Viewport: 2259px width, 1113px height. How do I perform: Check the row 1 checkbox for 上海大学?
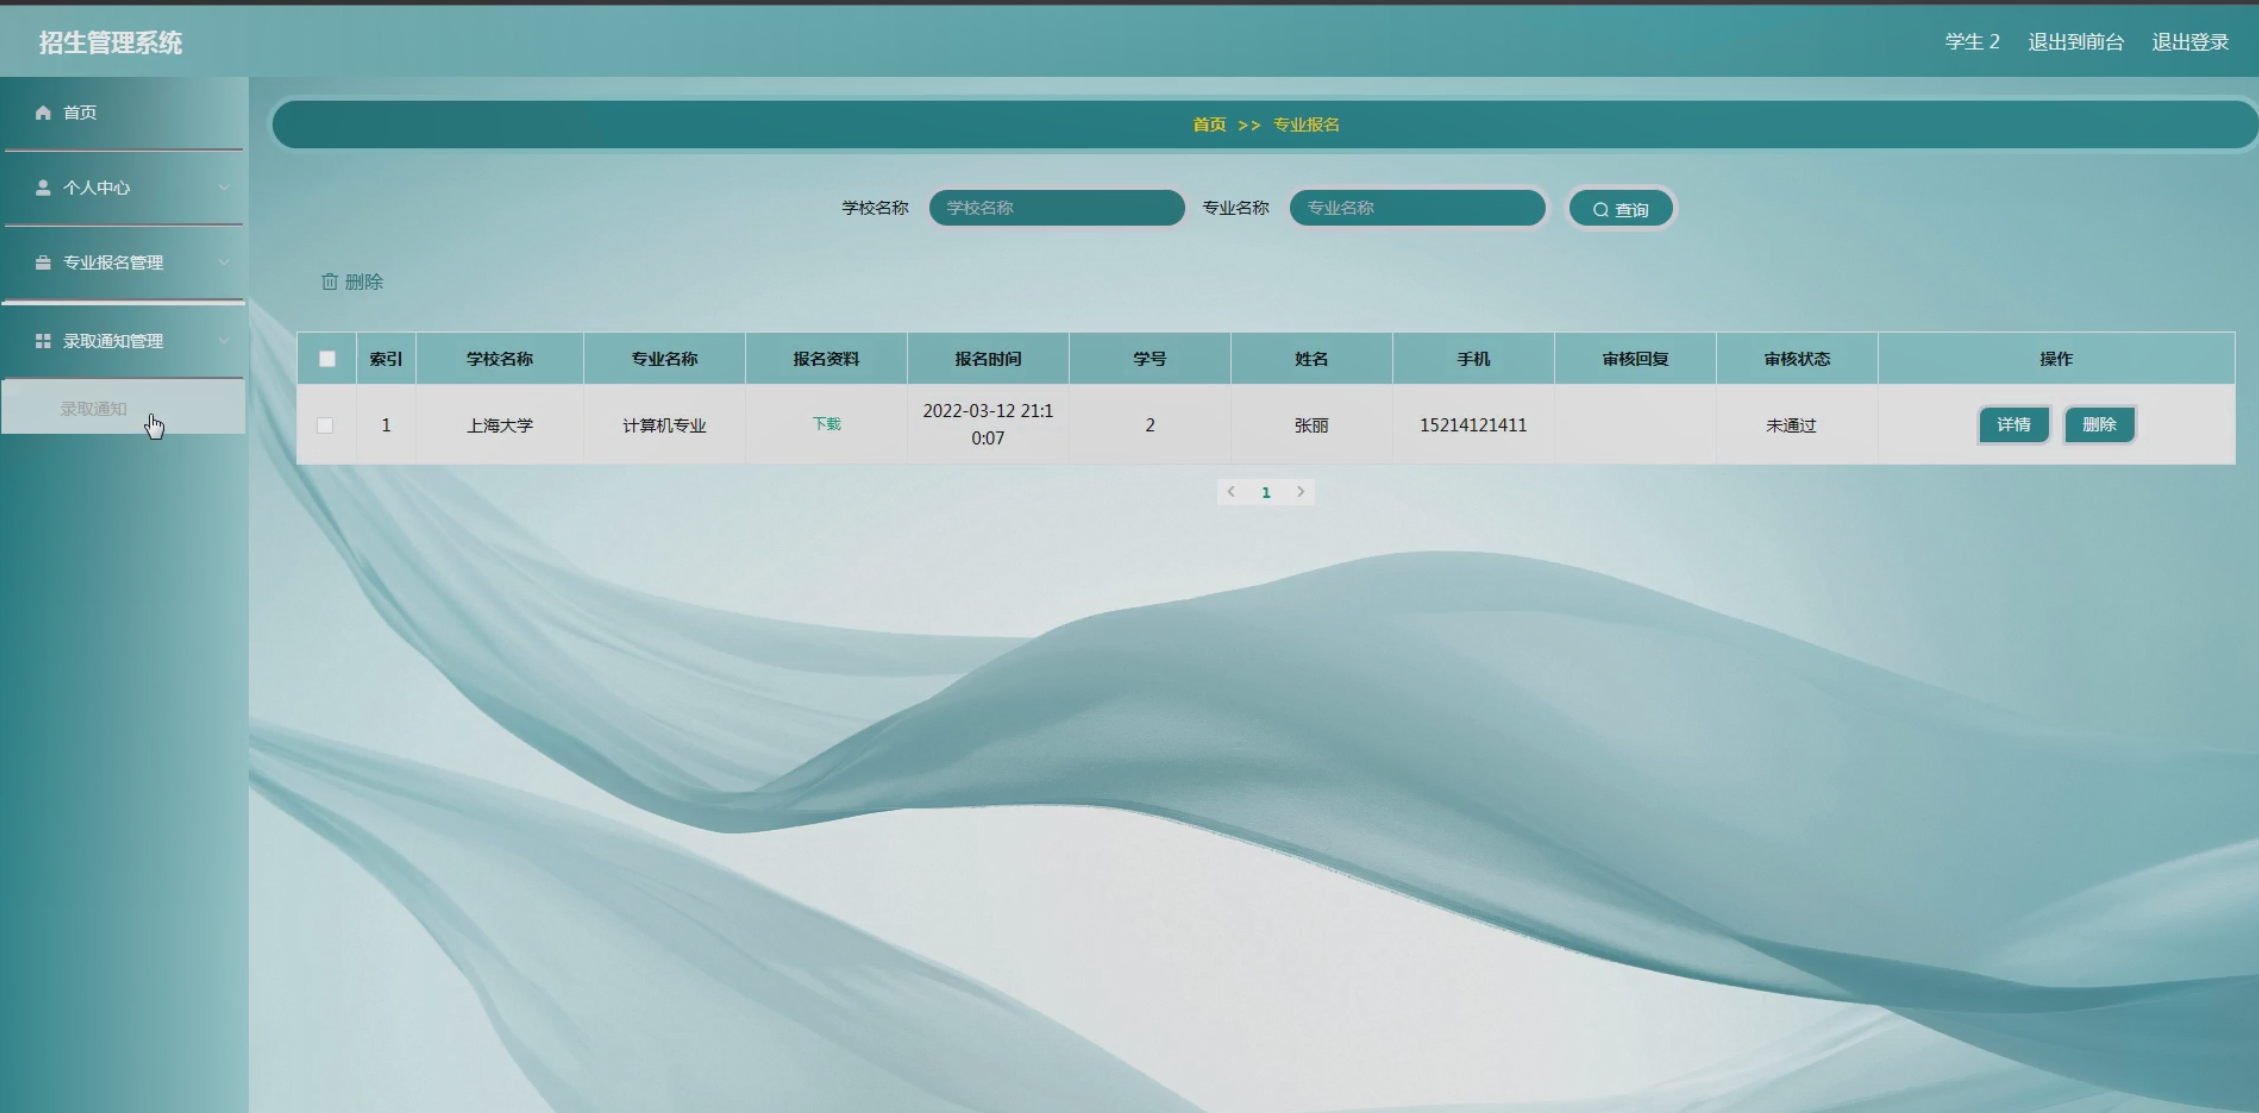[x=325, y=425]
